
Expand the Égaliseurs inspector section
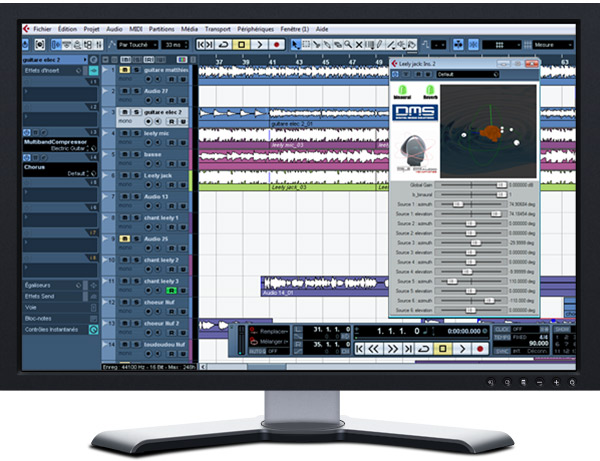point(61,285)
